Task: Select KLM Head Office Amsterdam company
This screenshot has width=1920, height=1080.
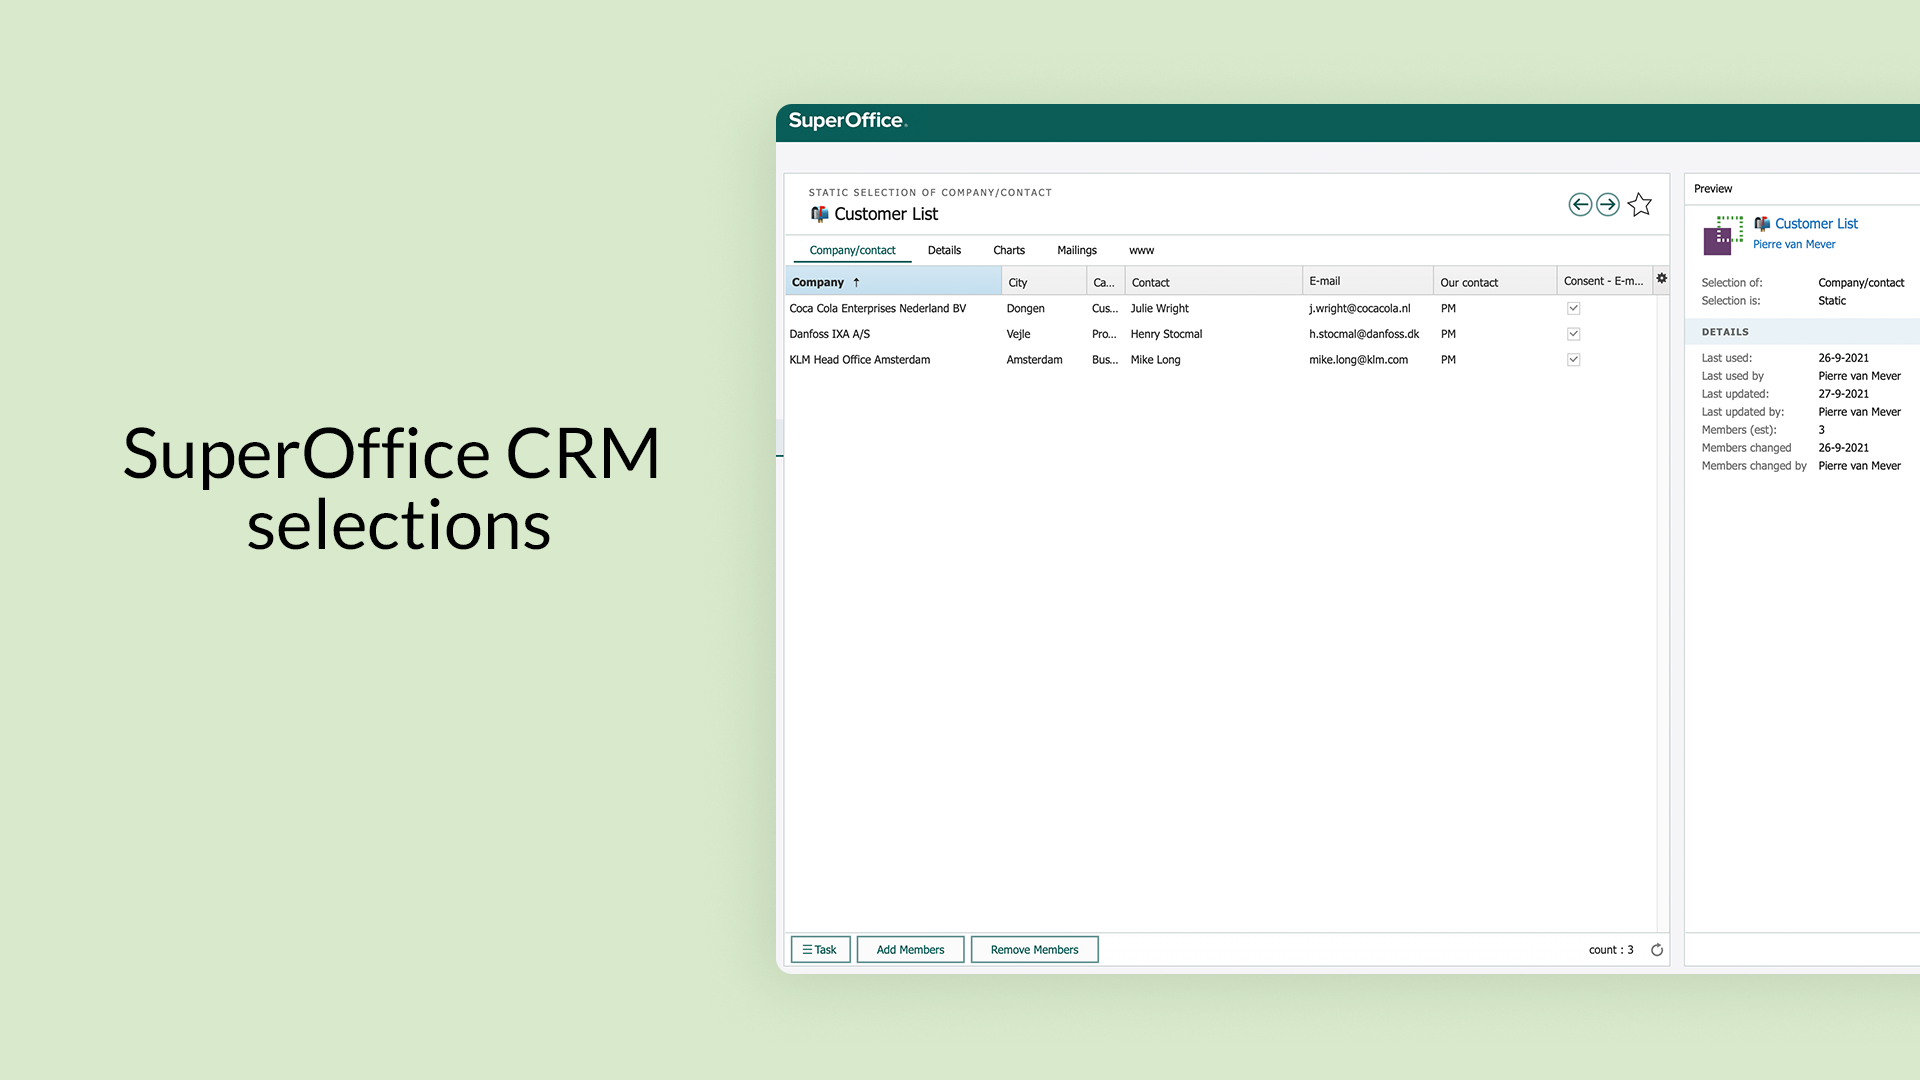Action: coord(860,360)
